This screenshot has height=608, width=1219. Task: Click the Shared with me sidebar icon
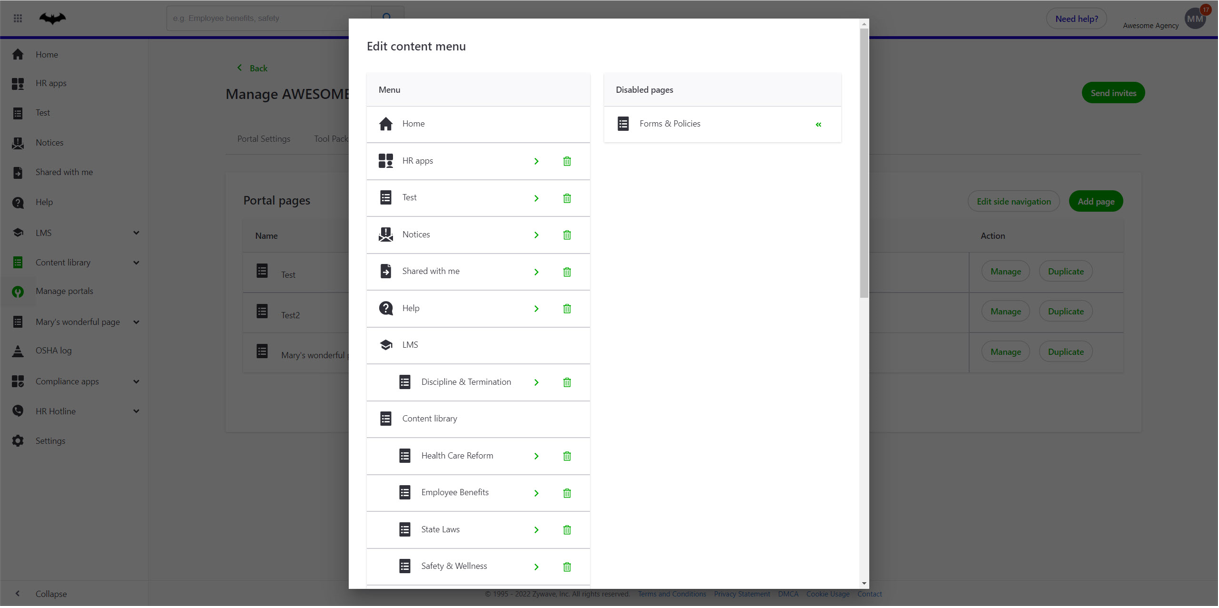tap(17, 172)
